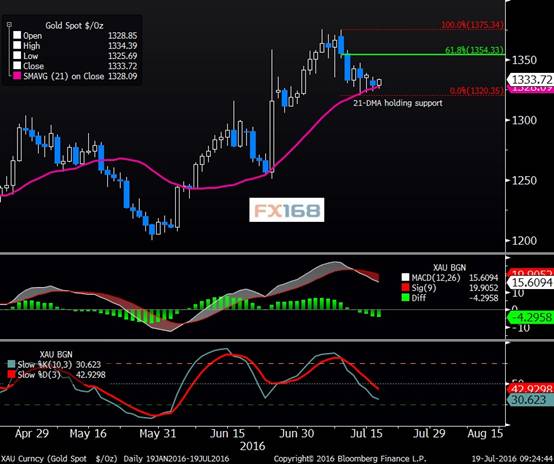
Task: Click the Open value 1328.85 in legend
Action: tap(122, 36)
